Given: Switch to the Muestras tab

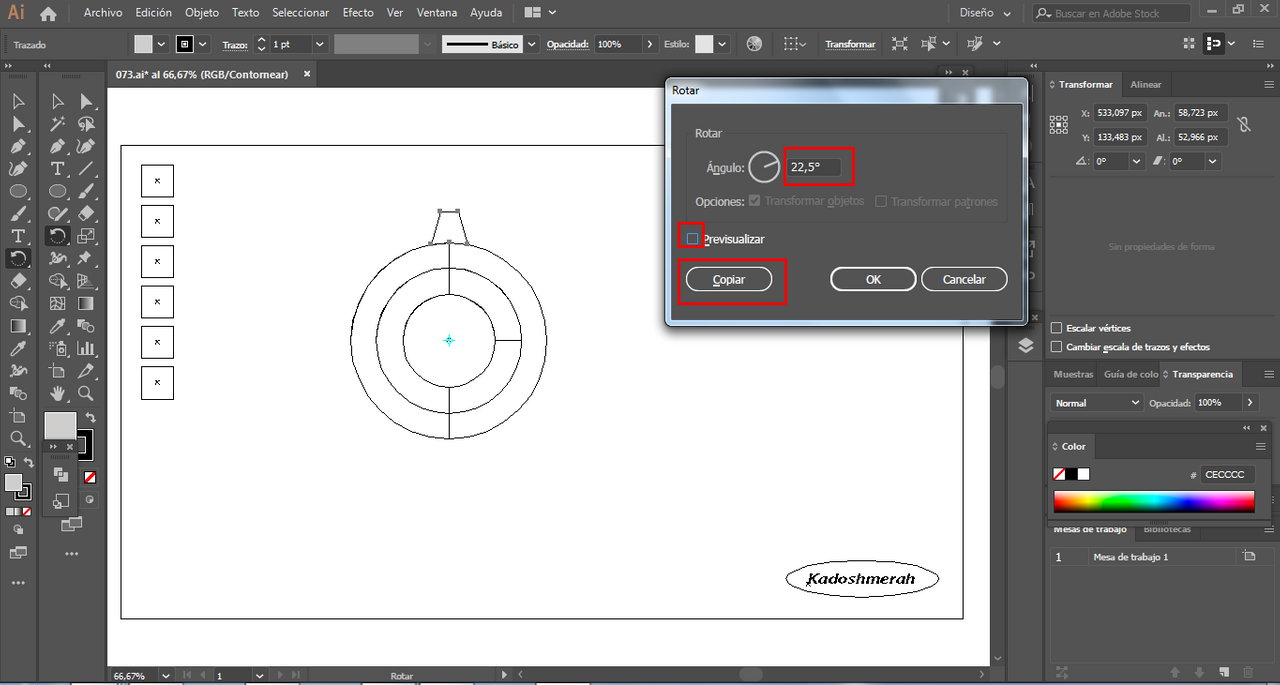Looking at the screenshot, I should [1074, 374].
